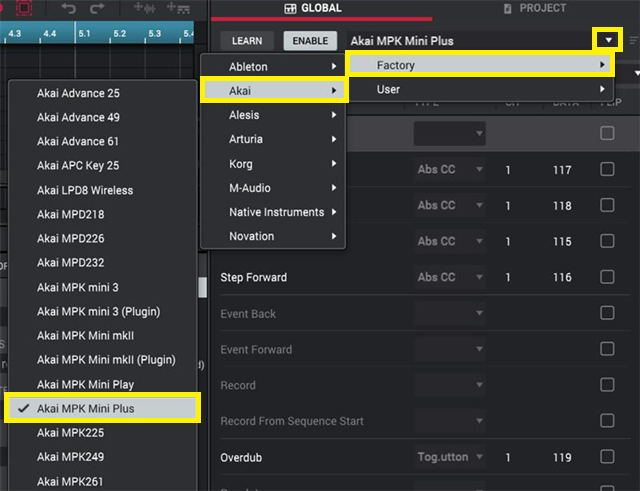Choose Akai MPK225 preset

(x=102, y=433)
